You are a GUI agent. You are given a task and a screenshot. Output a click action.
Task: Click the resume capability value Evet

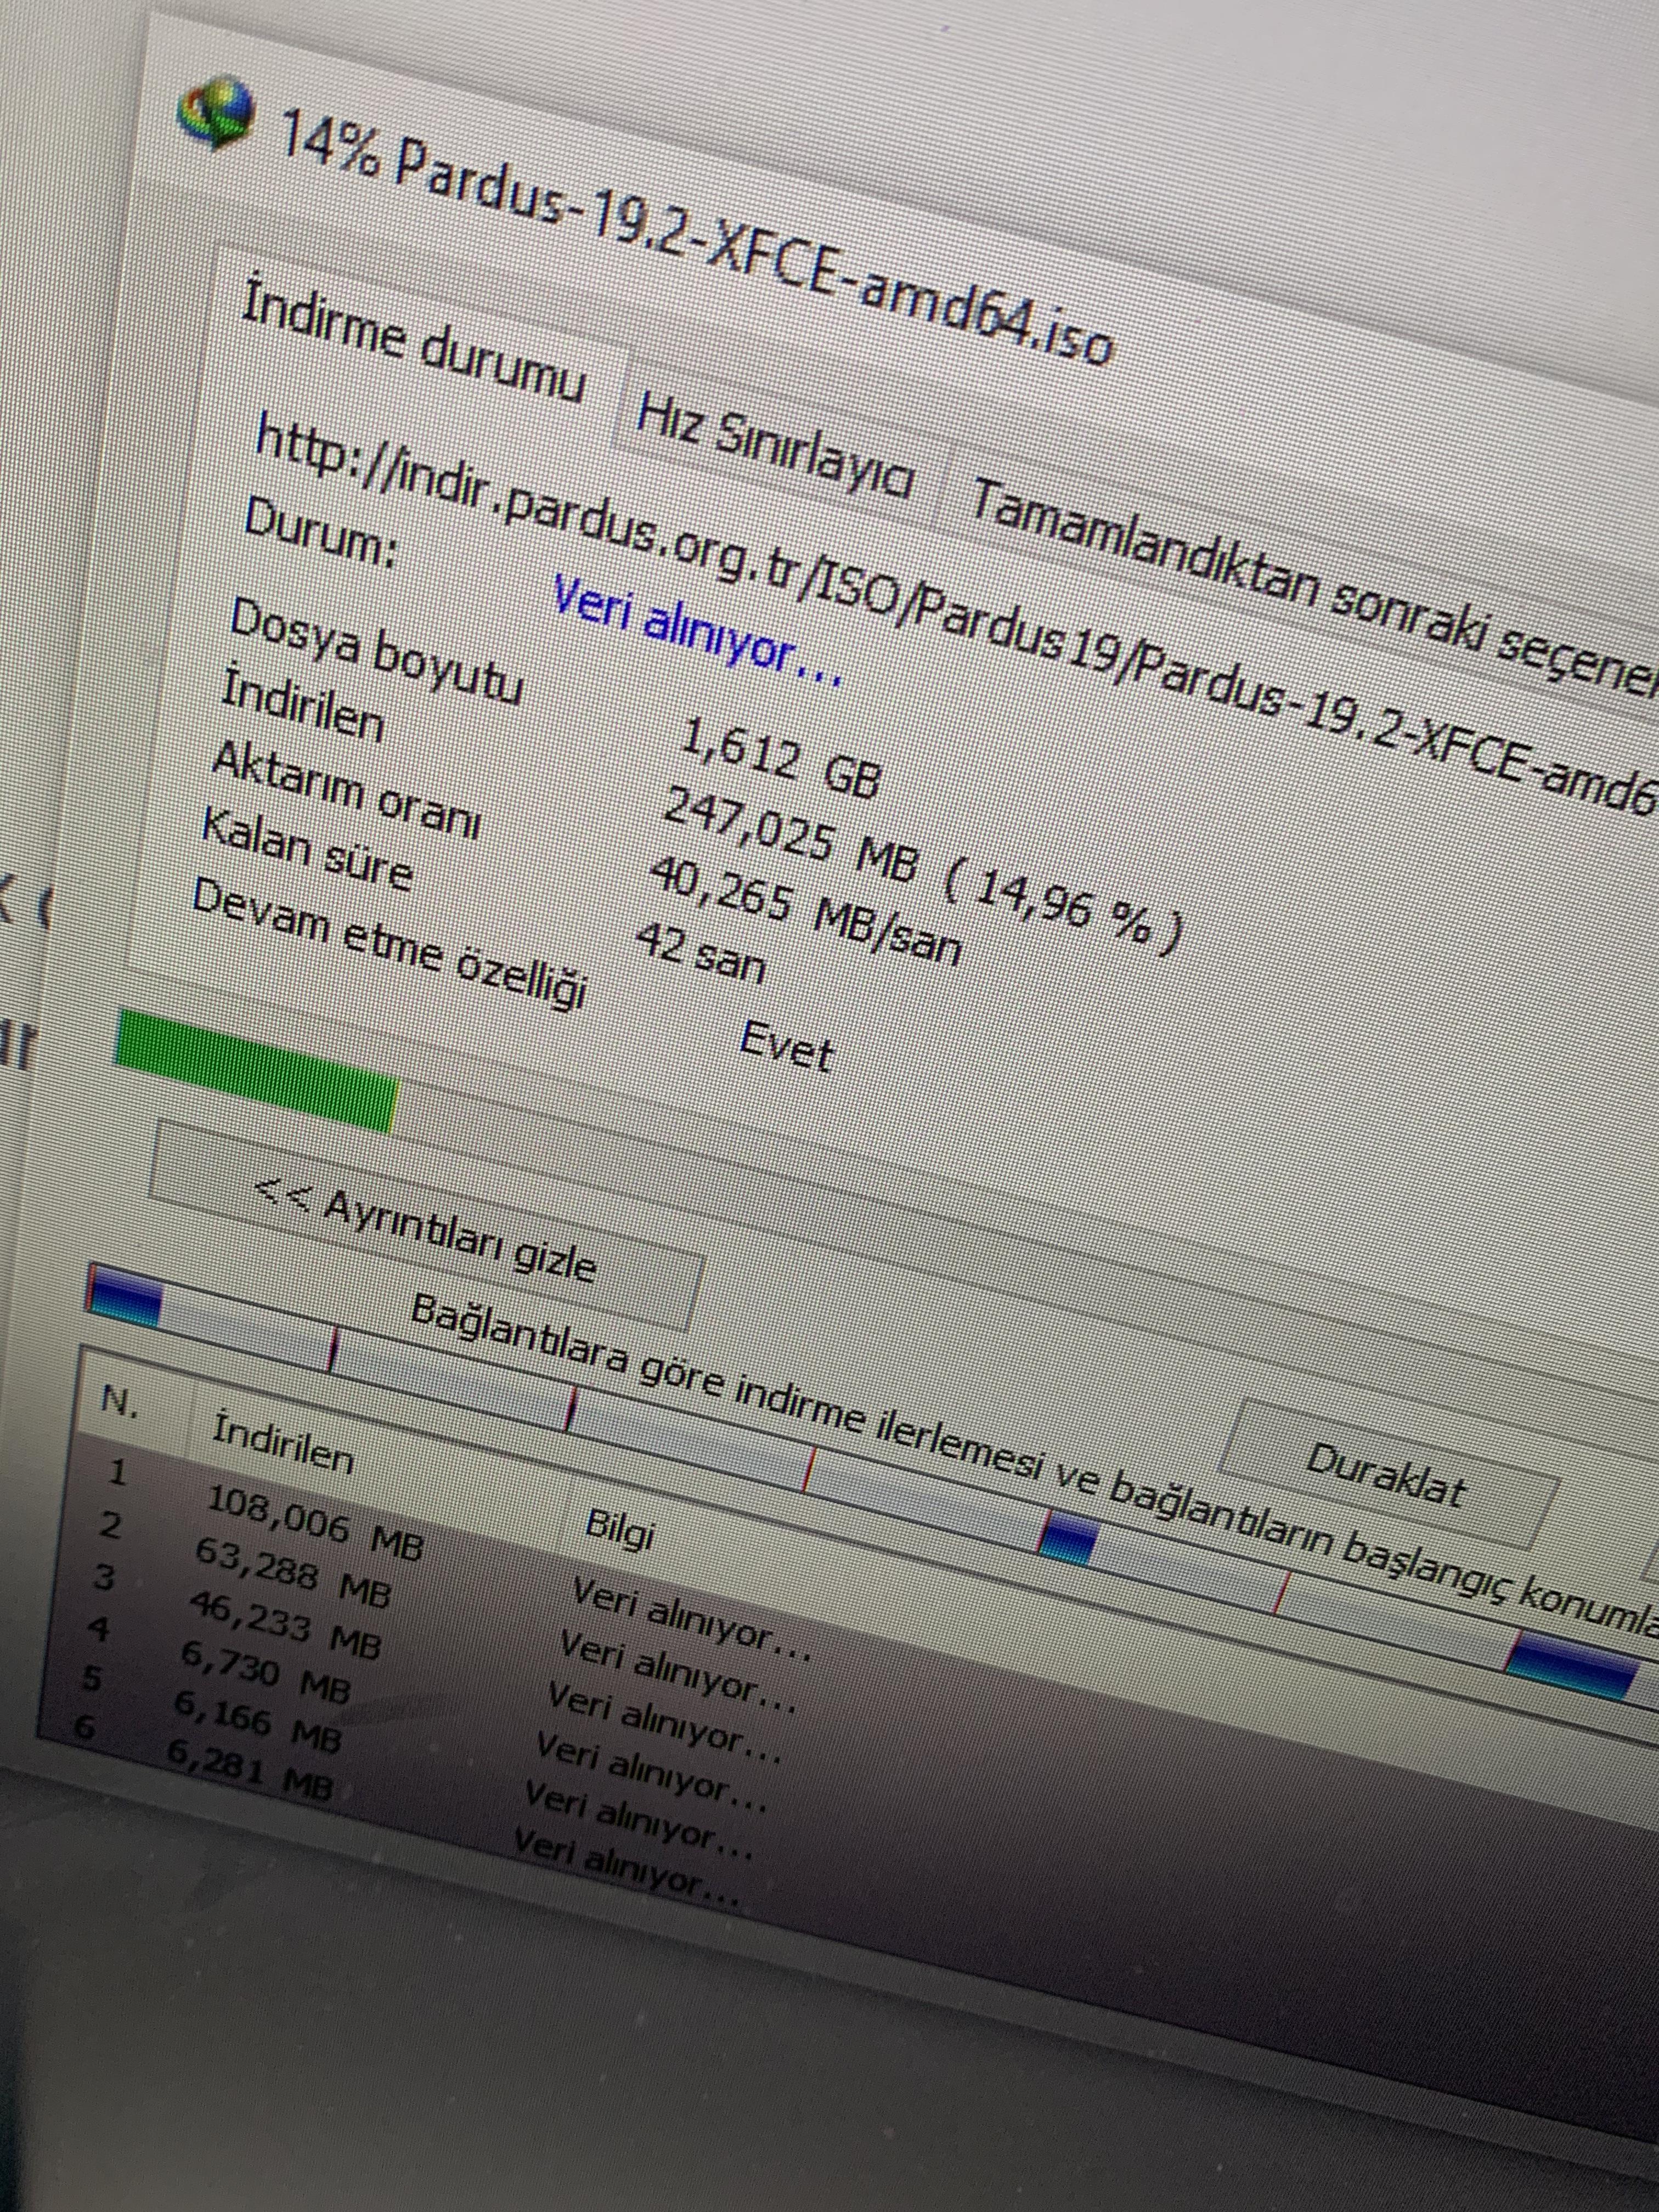coord(786,1047)
